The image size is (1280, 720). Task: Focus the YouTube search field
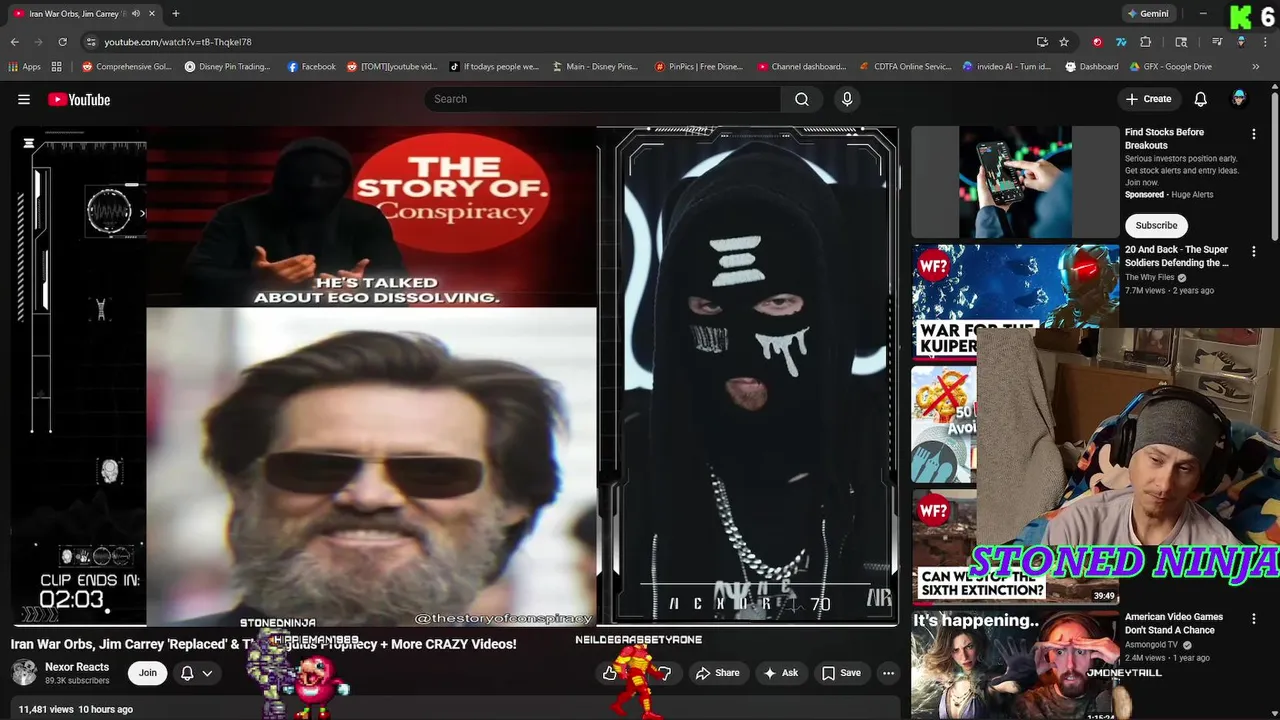tap(603, 99)
